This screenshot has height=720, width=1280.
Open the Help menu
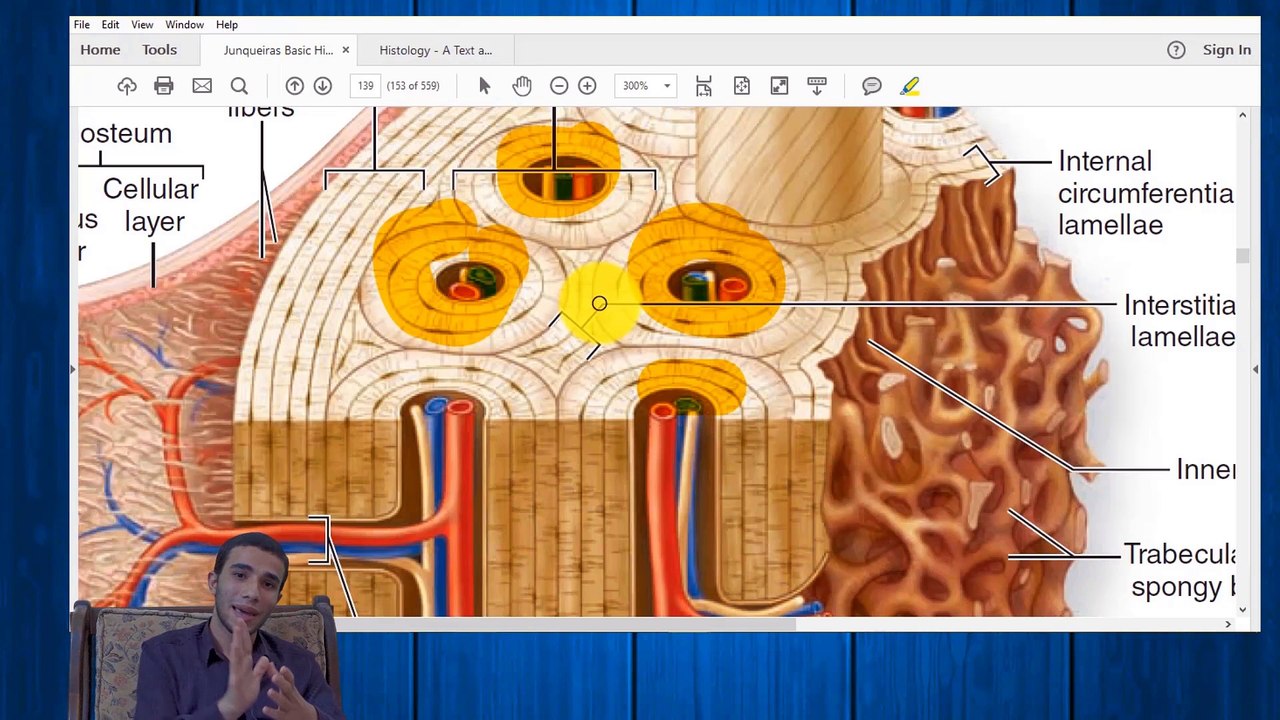pyautogui.click(x=227, y=25)
